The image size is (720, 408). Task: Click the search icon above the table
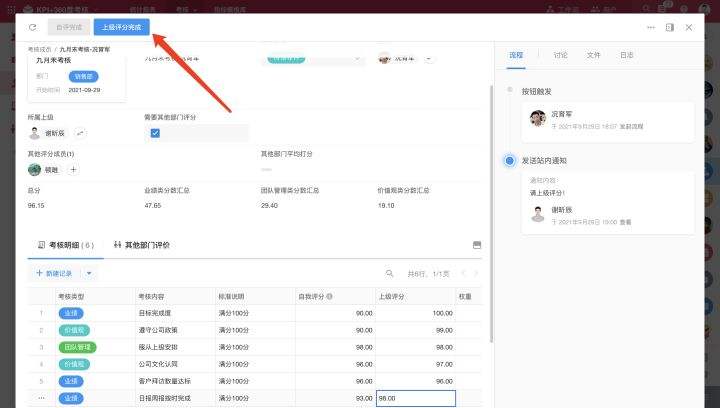tap(390, 273)
